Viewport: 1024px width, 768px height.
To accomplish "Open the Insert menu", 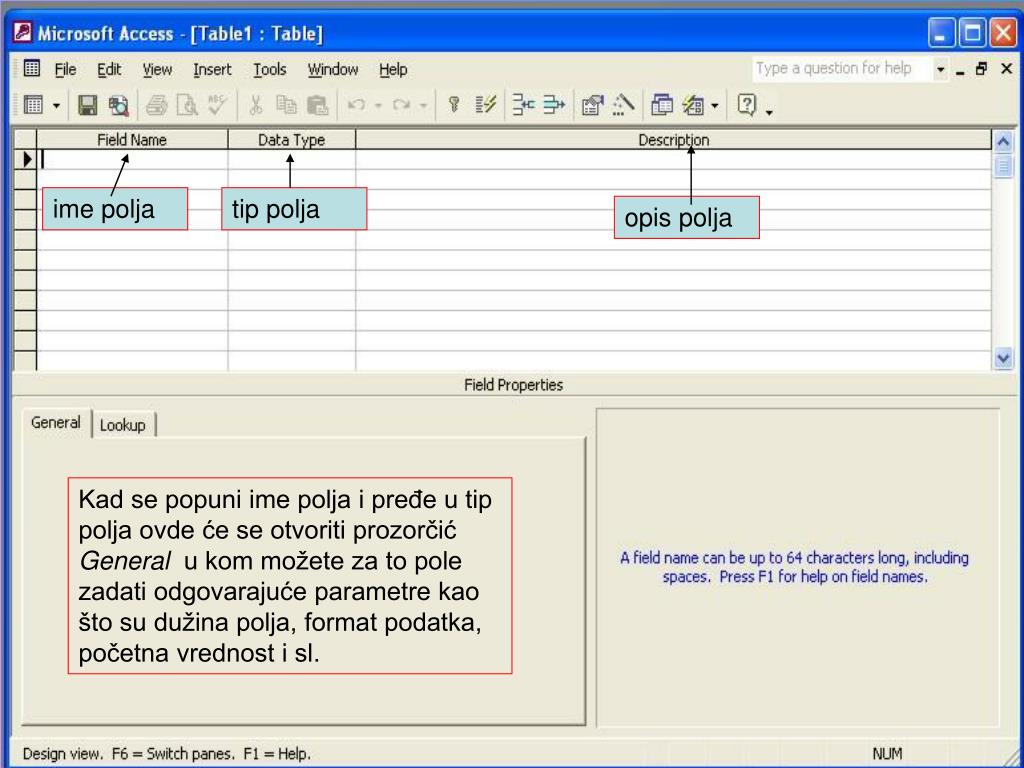I will click(x=212, y=69).
